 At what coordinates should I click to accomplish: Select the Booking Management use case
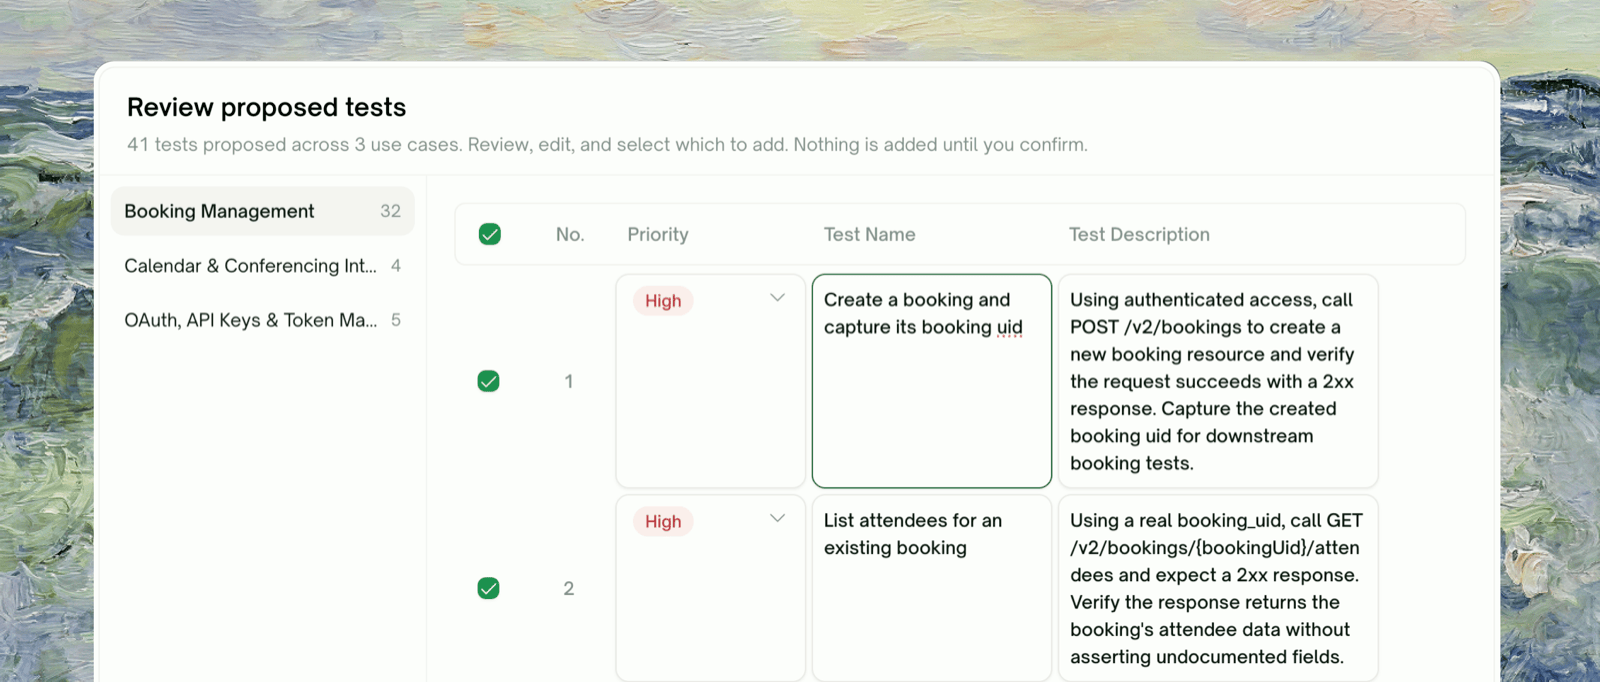point(262,211)
